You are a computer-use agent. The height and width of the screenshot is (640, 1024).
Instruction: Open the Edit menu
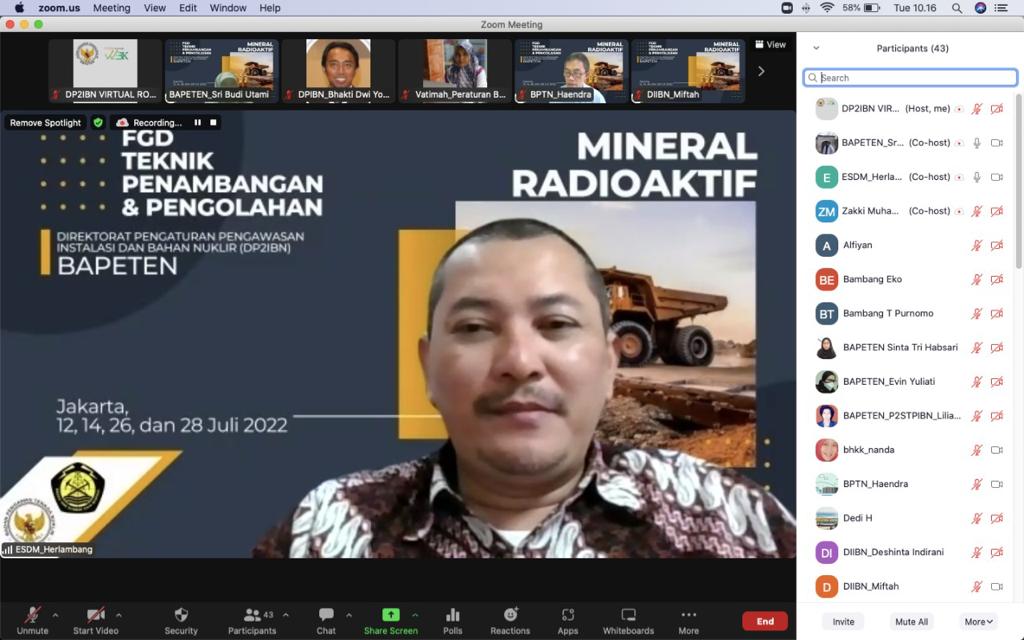188,8
